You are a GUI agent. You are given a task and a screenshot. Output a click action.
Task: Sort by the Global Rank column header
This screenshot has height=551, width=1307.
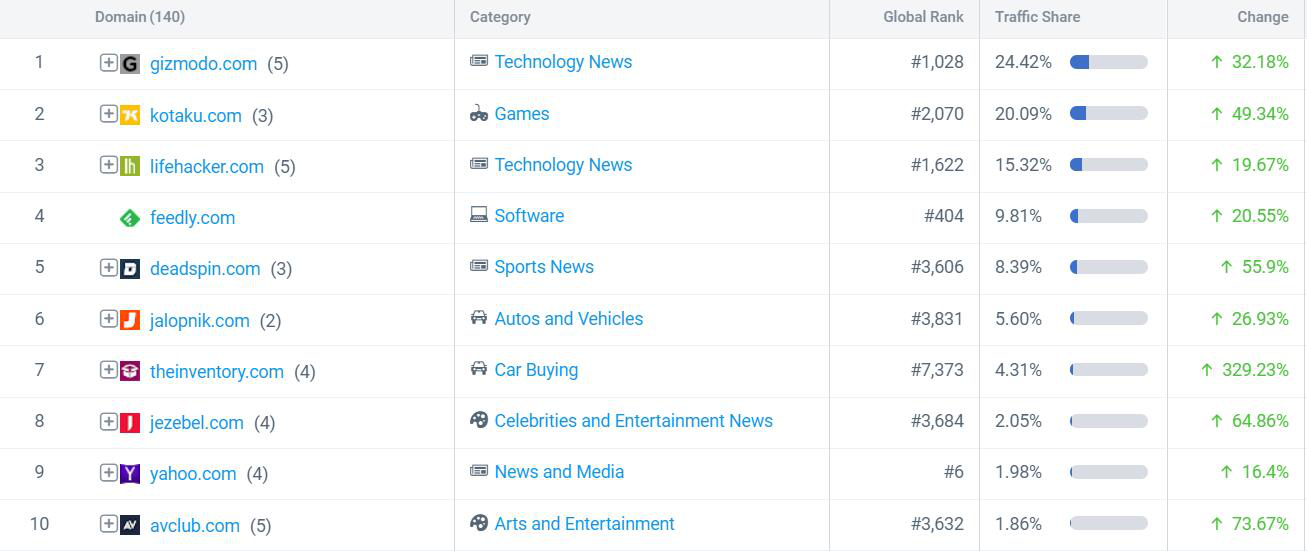pyautogui.click(x=923, y=17)
